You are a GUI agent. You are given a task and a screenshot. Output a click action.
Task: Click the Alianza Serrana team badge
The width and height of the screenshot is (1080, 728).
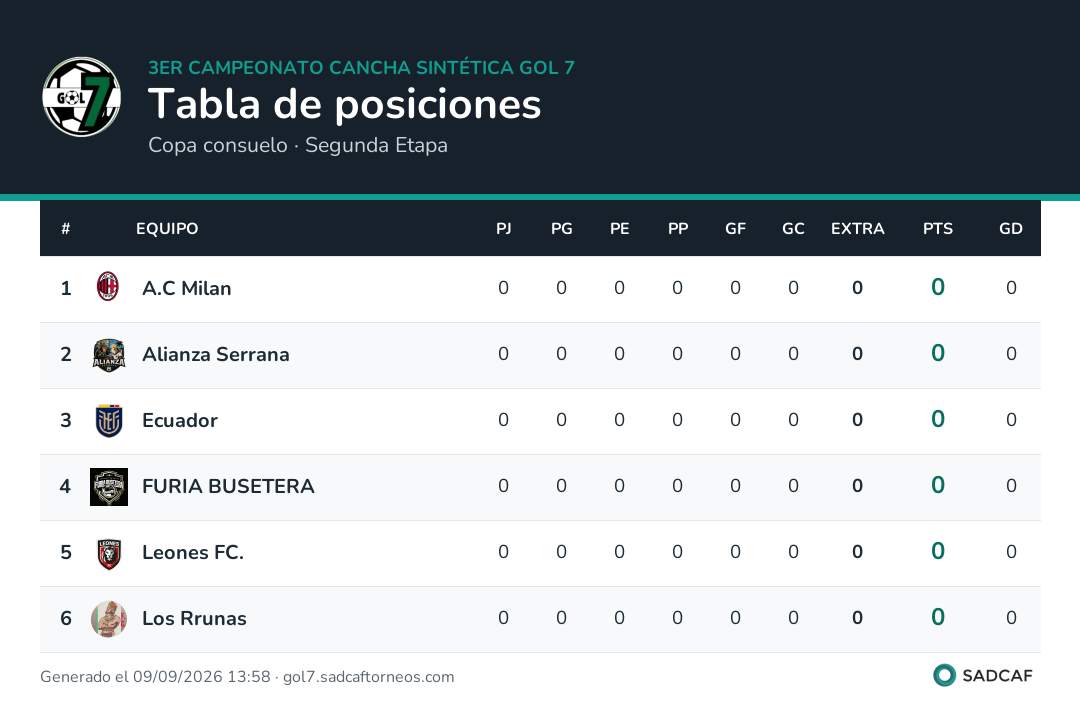(109, 355)
